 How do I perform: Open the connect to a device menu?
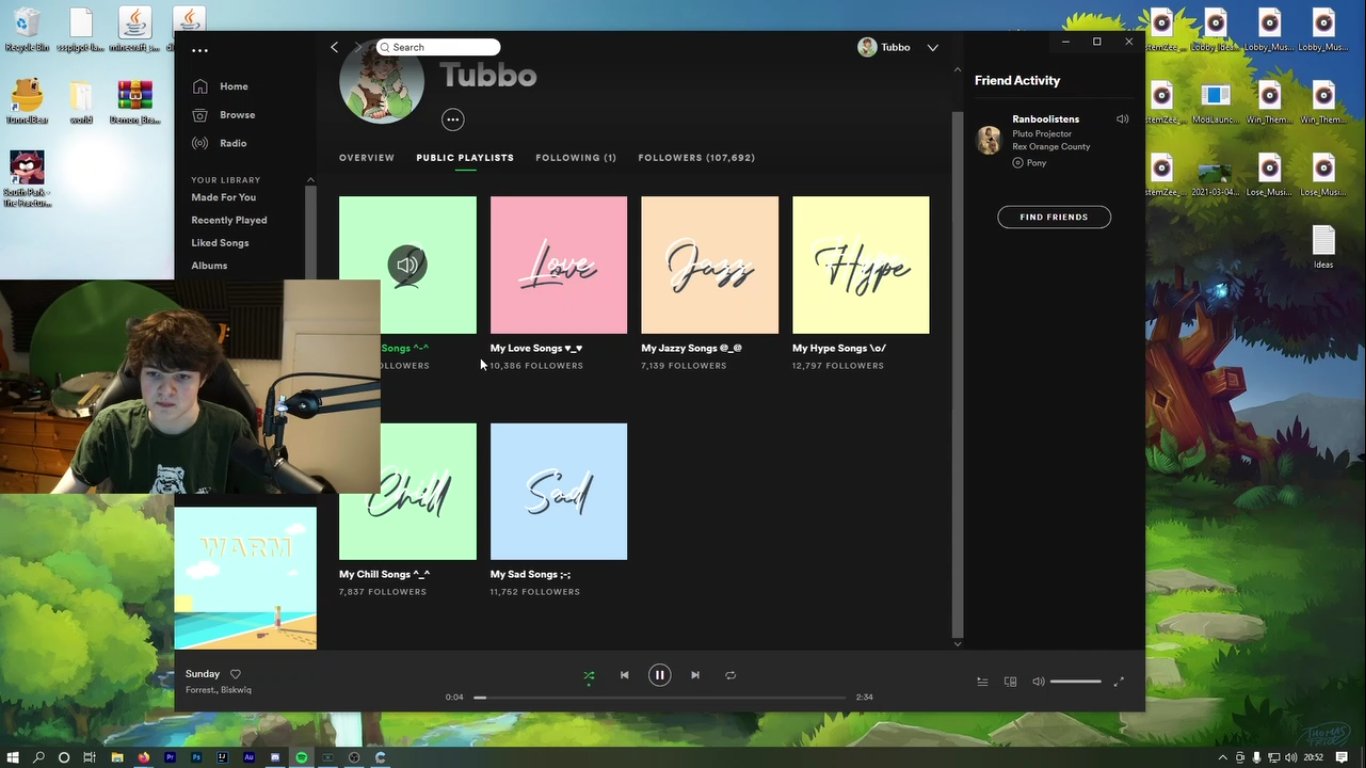[1010, 682]
